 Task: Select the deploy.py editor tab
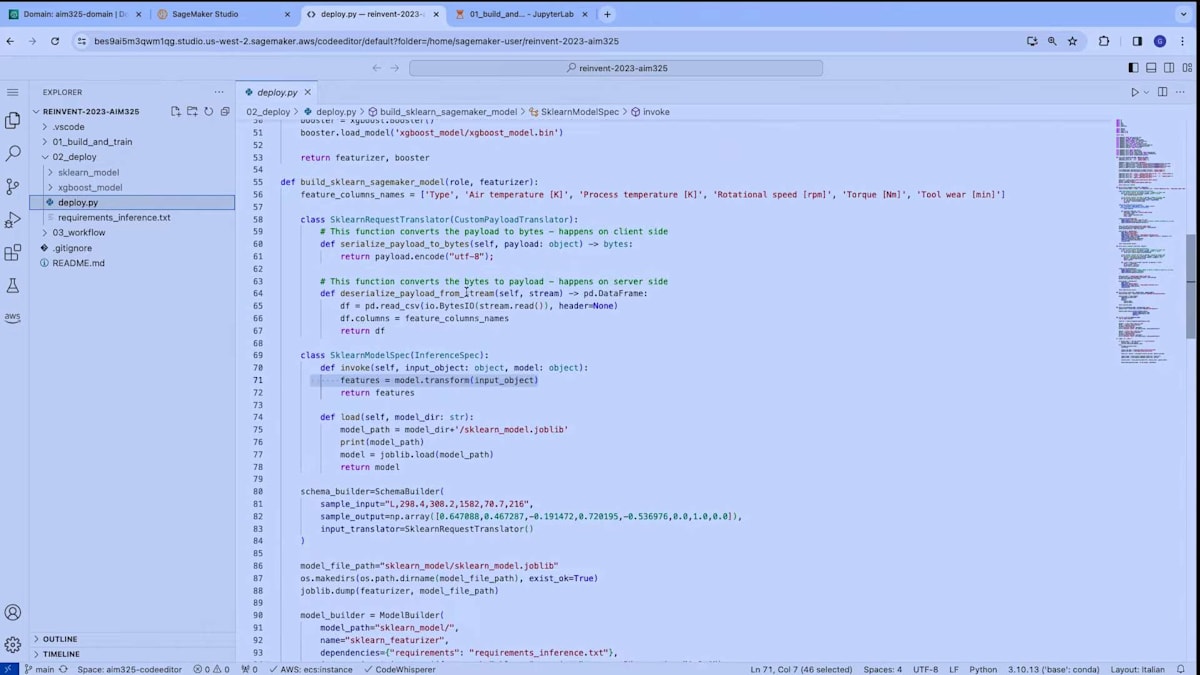point(277,92)
